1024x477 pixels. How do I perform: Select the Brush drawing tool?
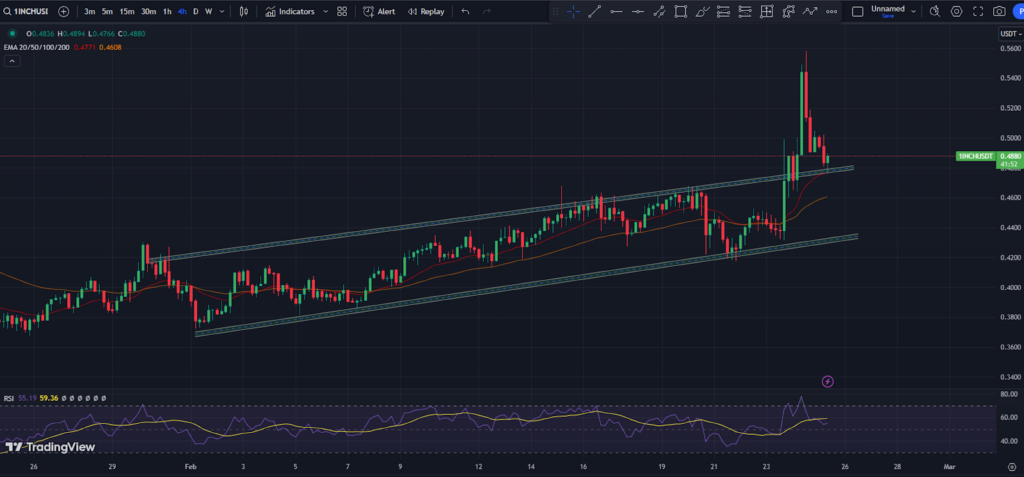tap(702, 11)
